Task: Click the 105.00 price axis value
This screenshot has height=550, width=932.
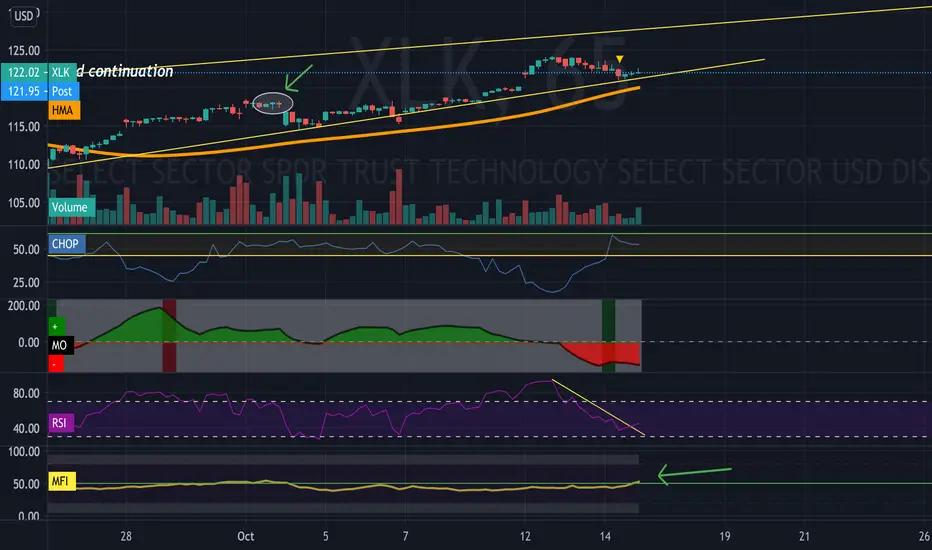Action: (24, 203)
